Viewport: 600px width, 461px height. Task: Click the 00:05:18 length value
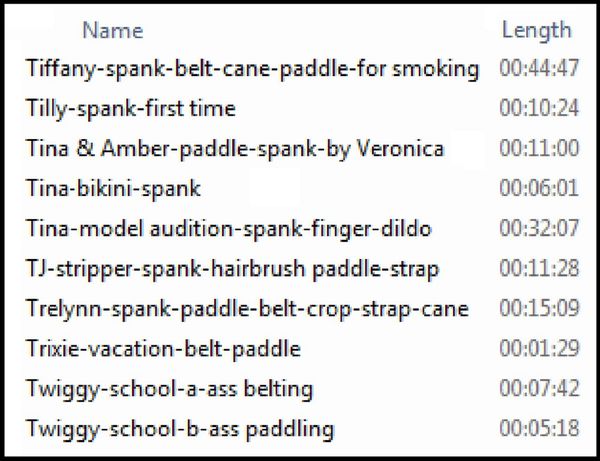(539, 428)
